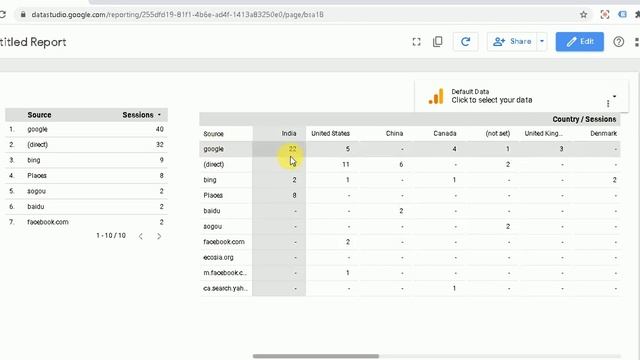Viewport: 640px width, 360px height.
Task: Click the Canada column header
Action: (444, 133)
